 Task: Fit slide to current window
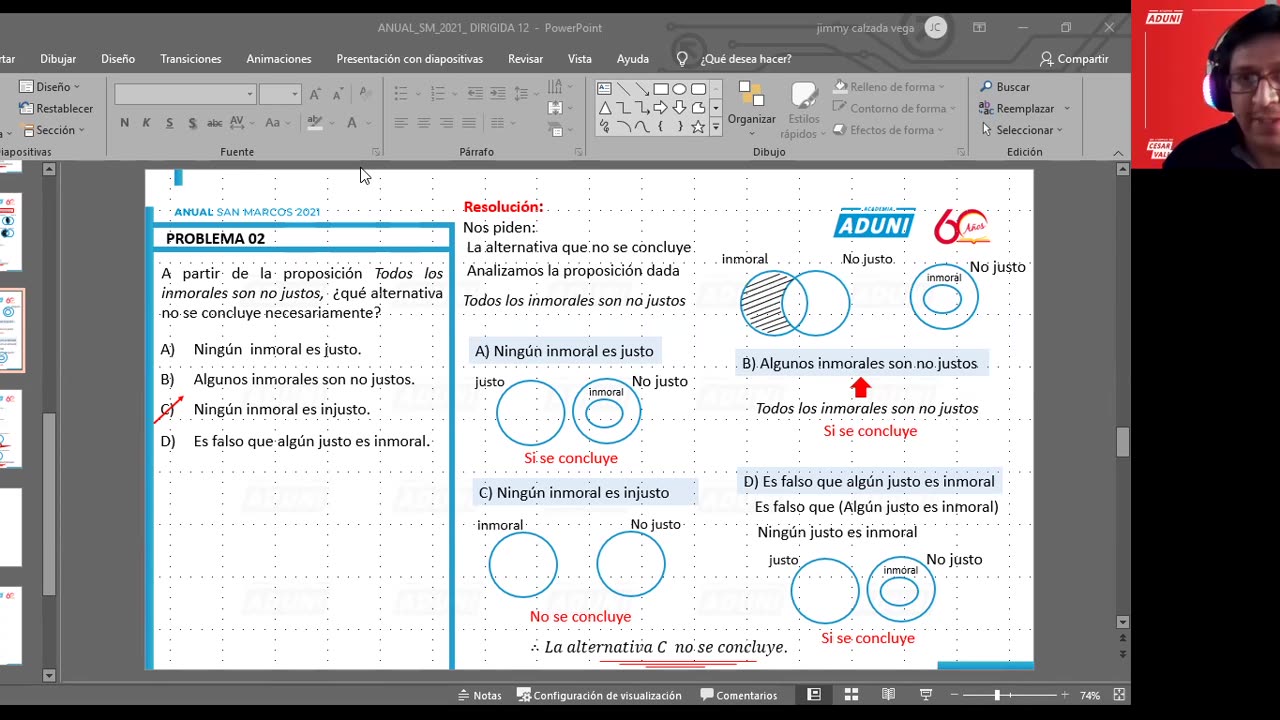(x=1120, y=695)
